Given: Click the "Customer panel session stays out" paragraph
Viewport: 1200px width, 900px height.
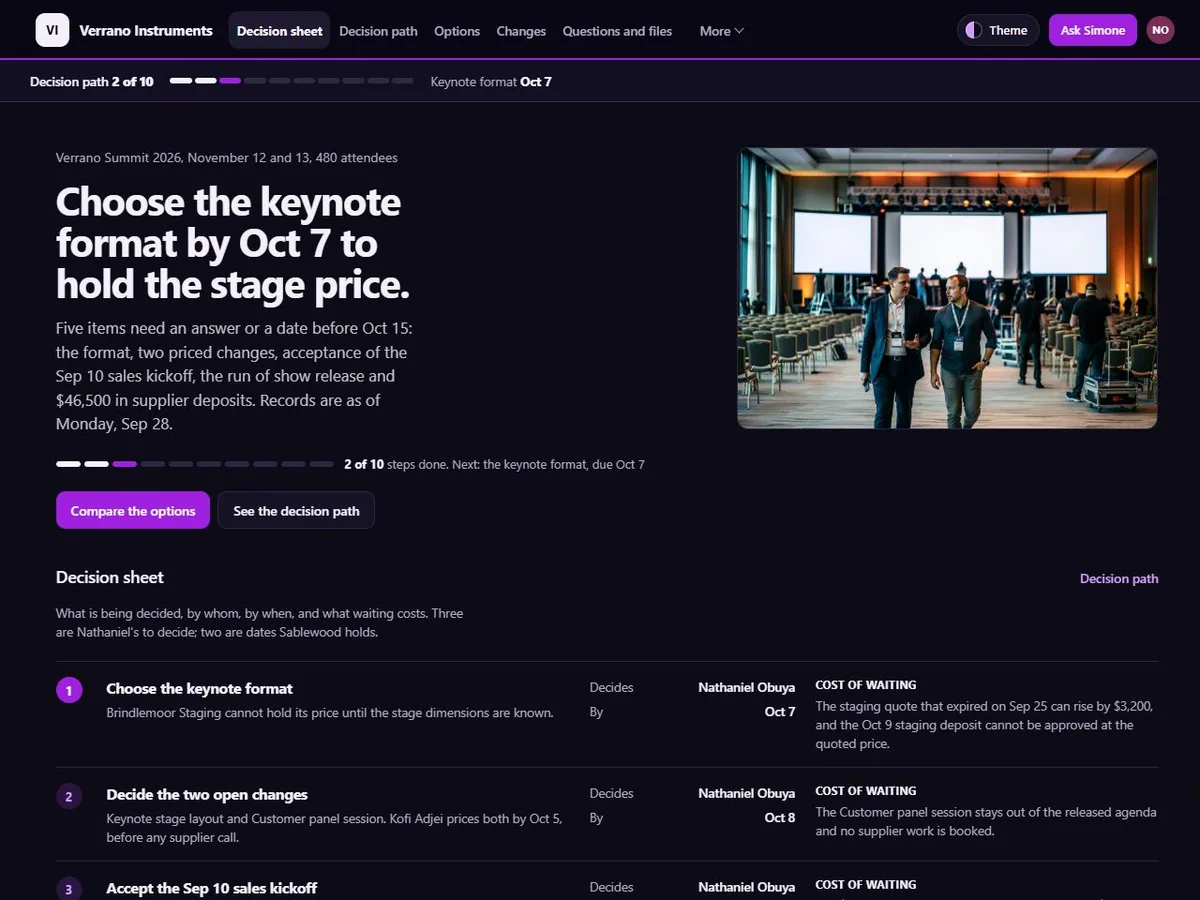Looking at the screenshot, I should [x=986, y=821].
